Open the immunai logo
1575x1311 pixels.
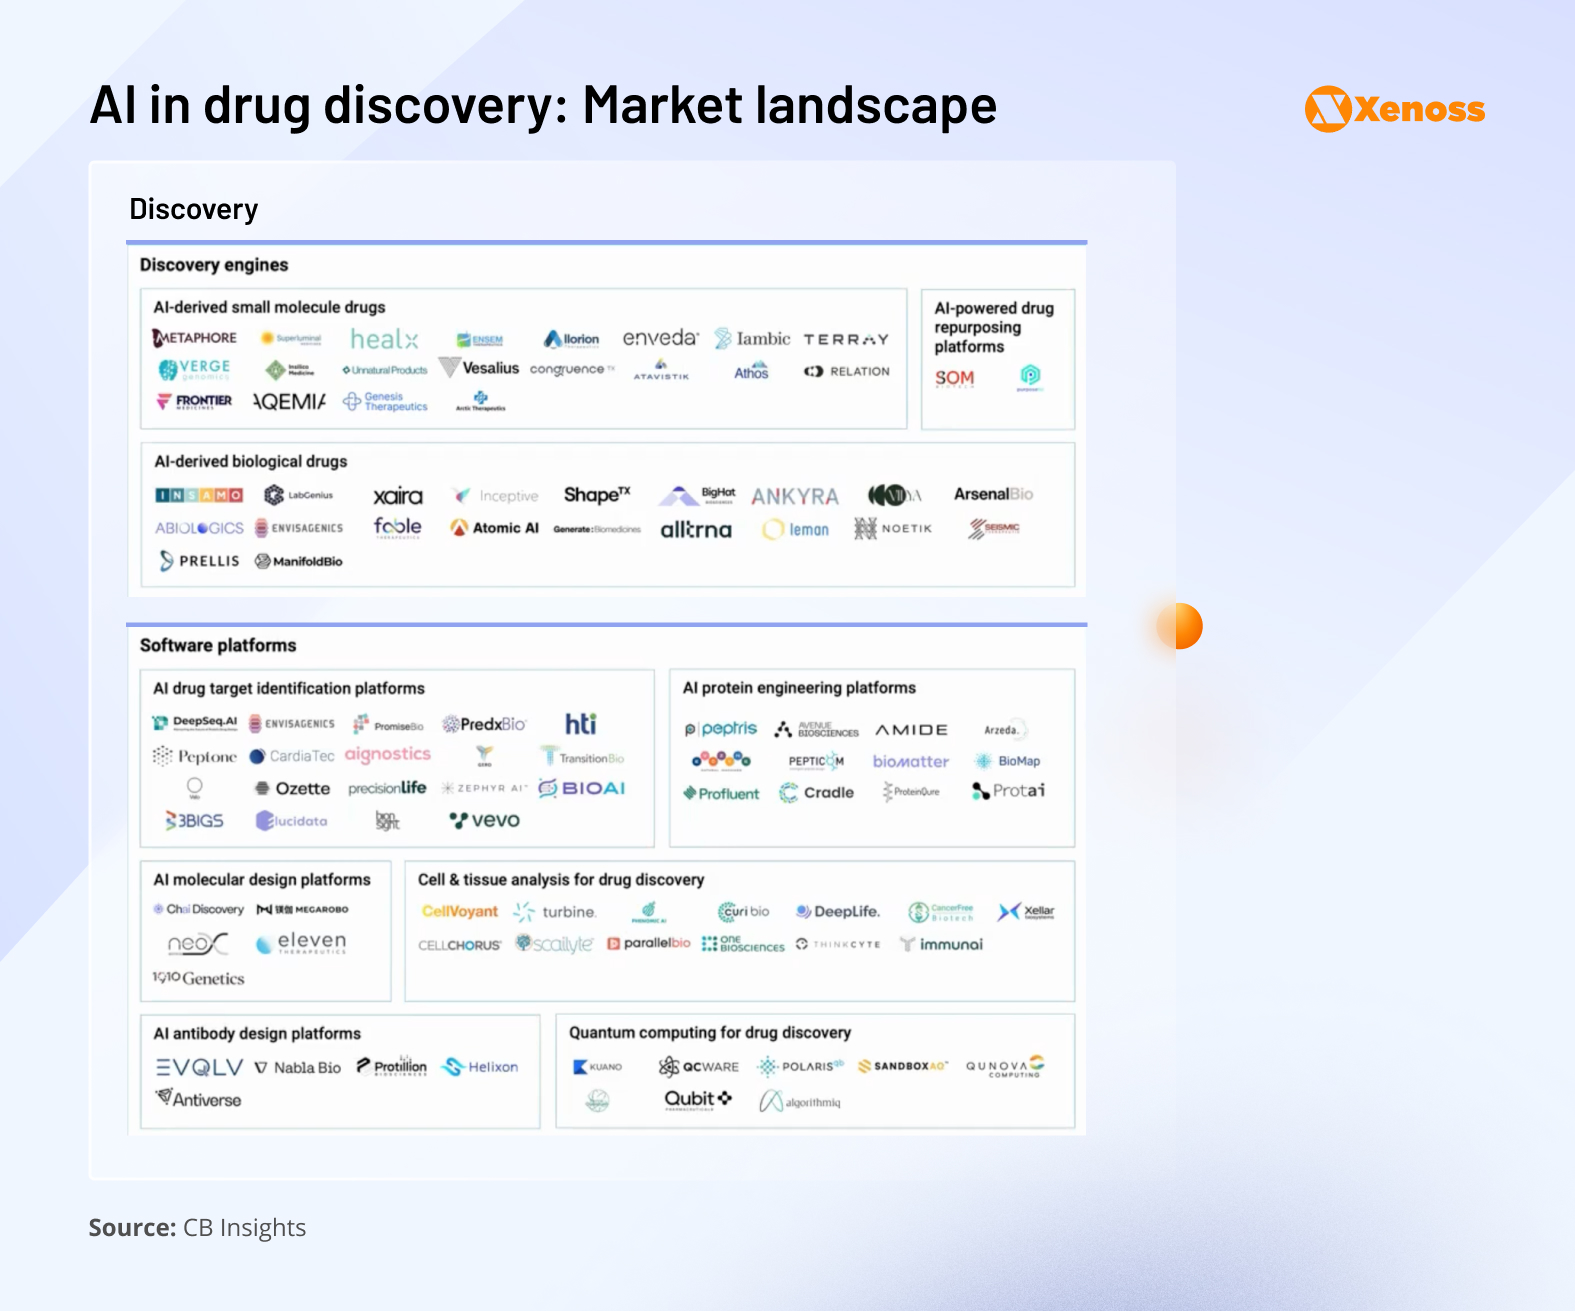coord(941,944)
